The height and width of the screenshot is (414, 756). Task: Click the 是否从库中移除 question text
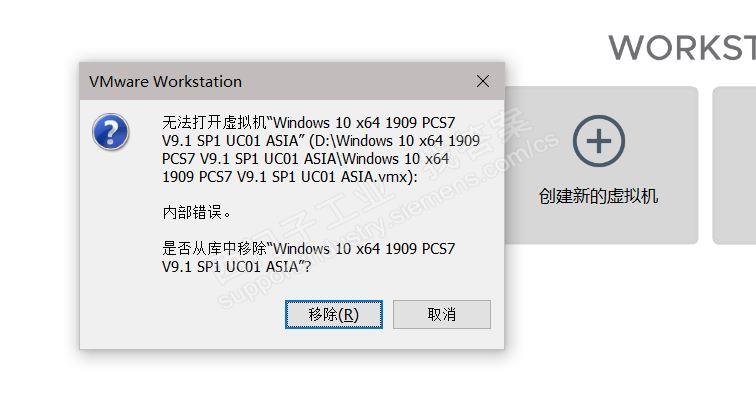[216, 249]
